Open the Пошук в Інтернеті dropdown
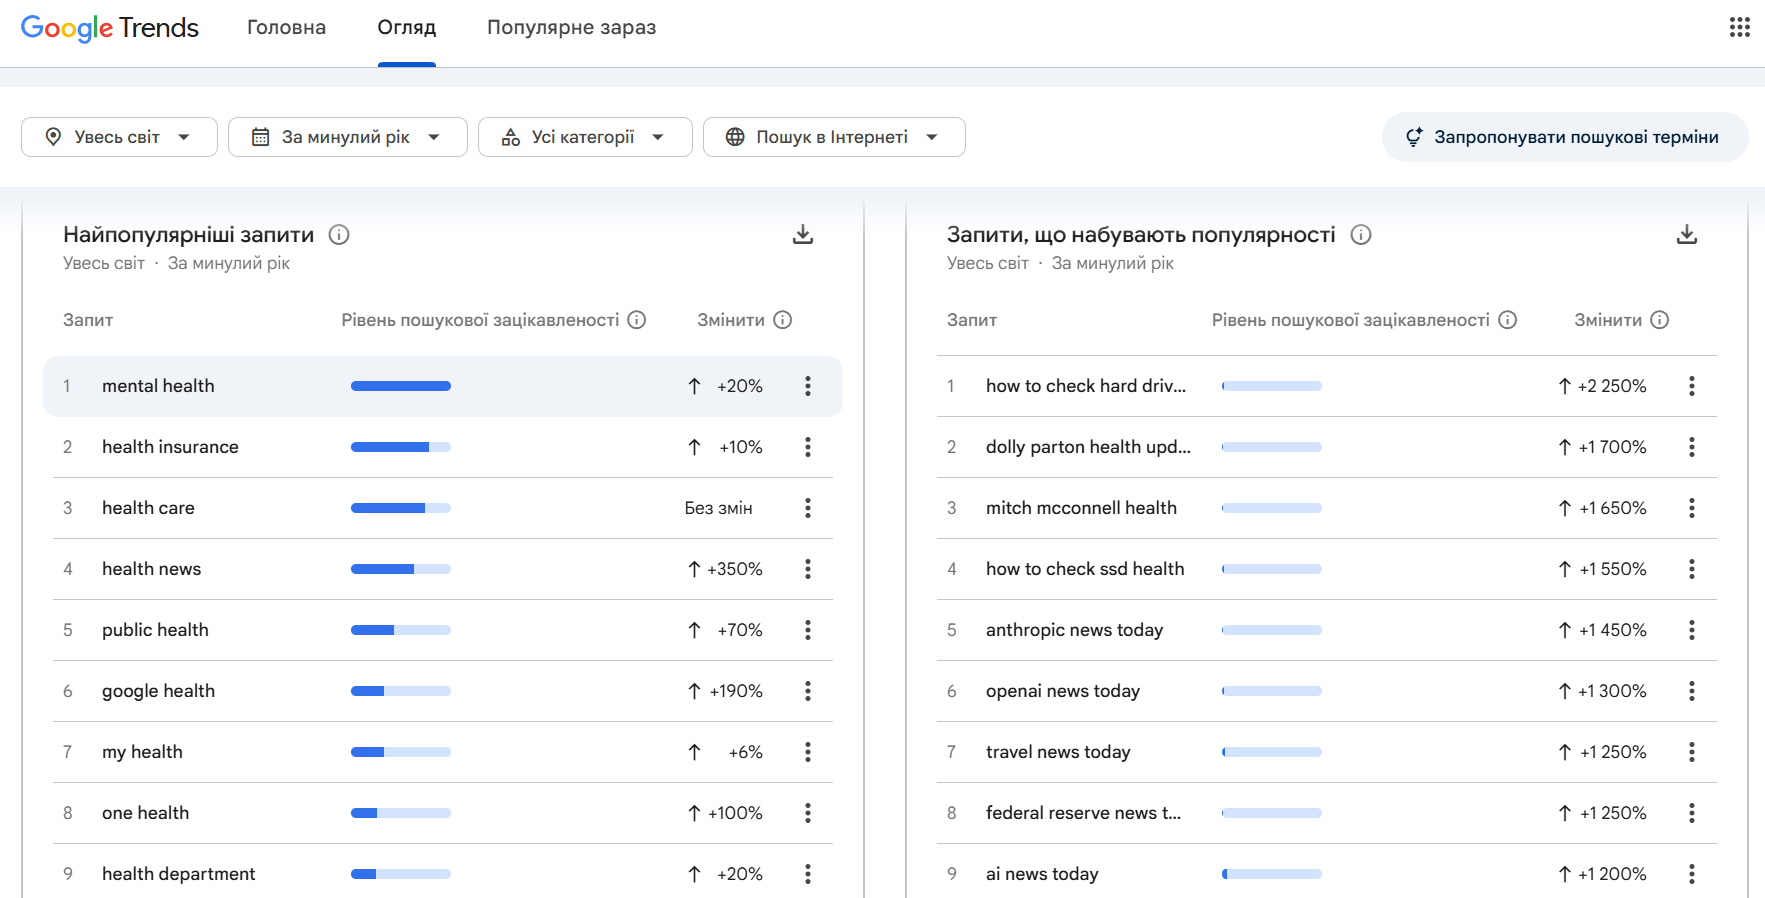Image resolution: width=1765 pixels, height=898 pixels. (834, 137)
